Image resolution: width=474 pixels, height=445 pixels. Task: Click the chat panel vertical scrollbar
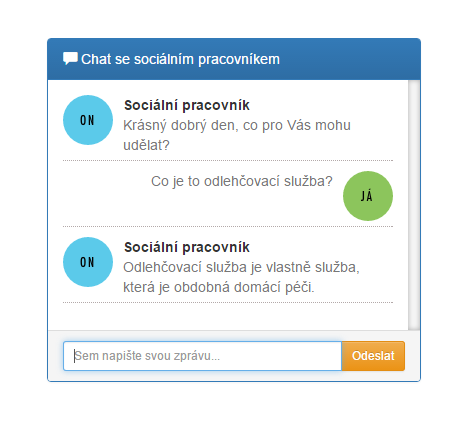[x=414, y=205]
